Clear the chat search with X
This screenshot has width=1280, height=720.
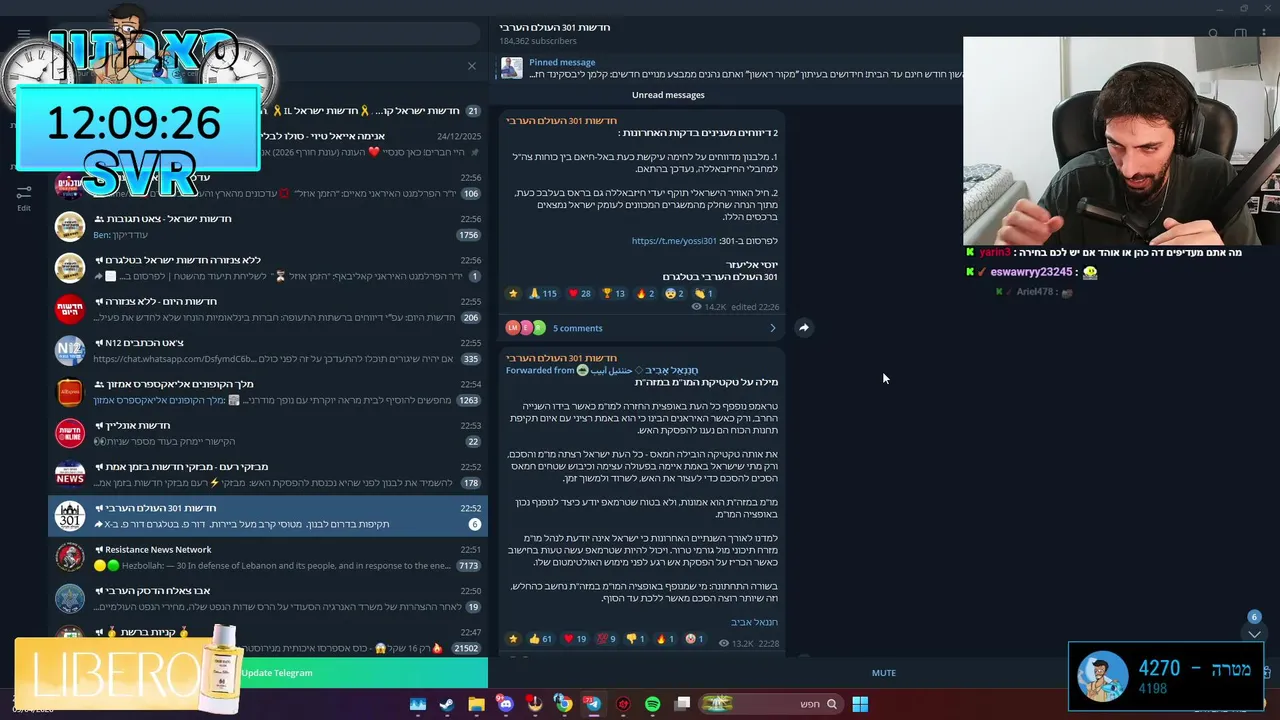coord(472,66)
